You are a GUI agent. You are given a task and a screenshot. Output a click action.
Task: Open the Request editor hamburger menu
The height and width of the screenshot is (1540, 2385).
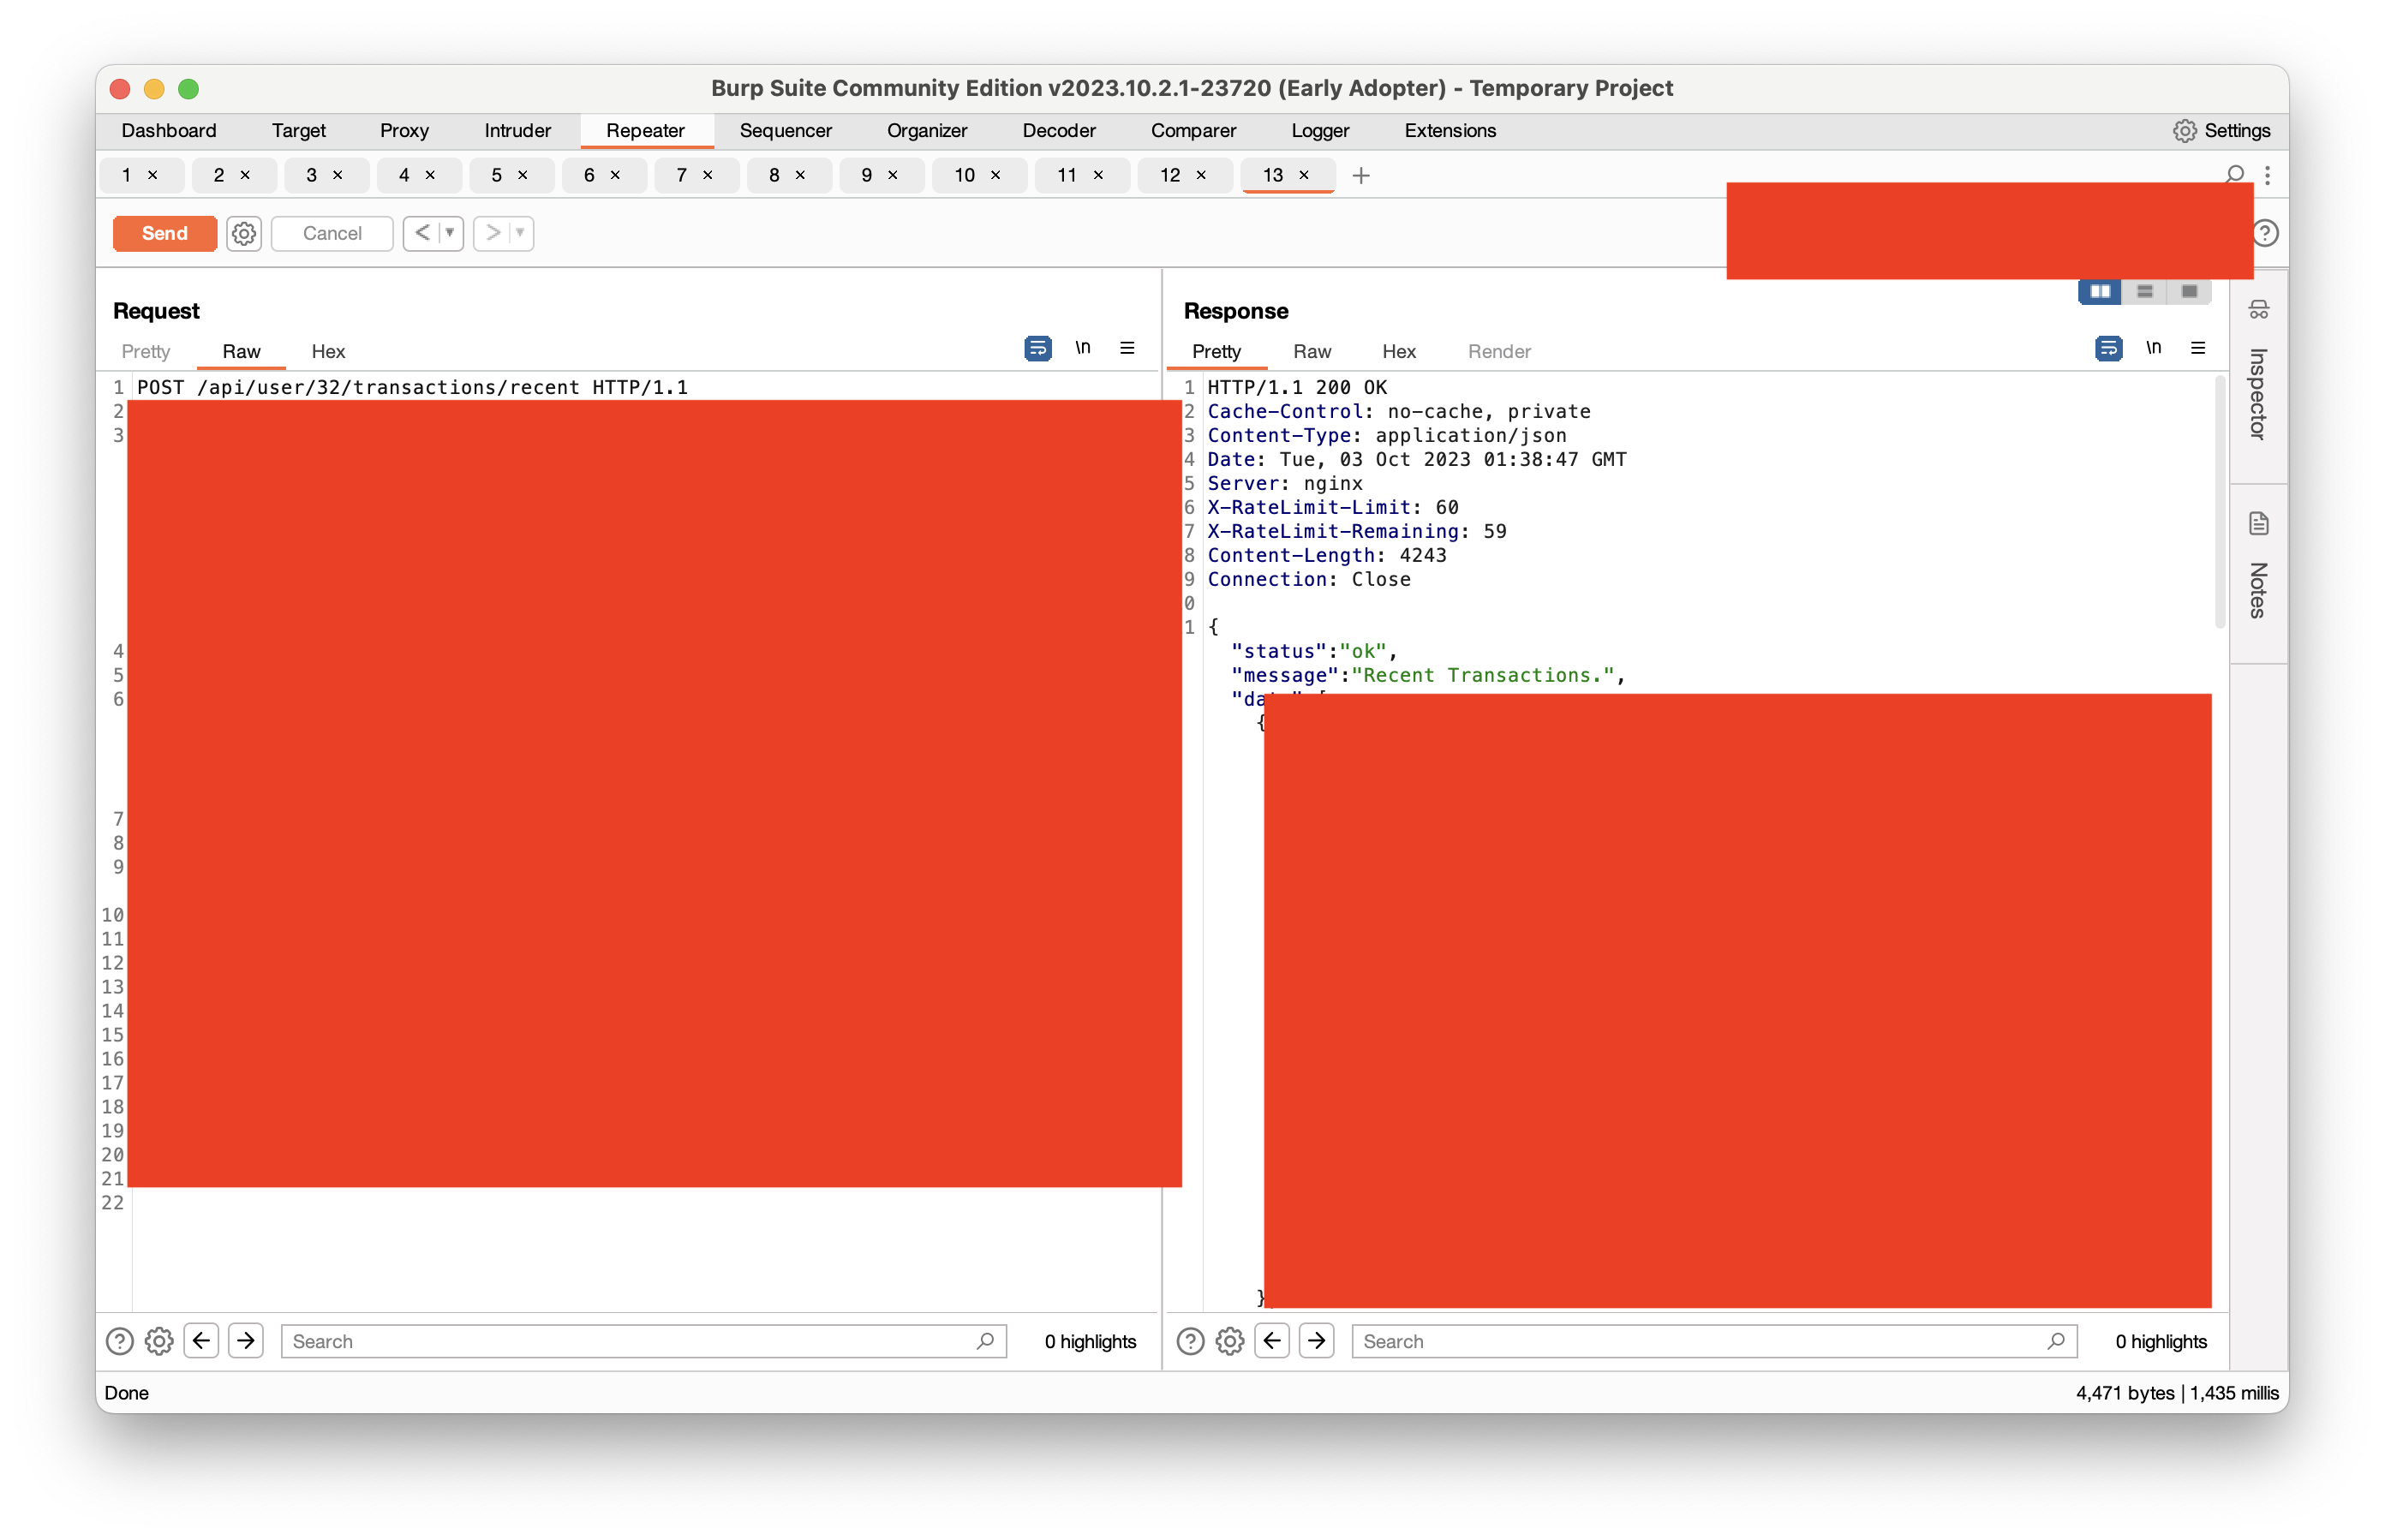[x=1127, y=348]
